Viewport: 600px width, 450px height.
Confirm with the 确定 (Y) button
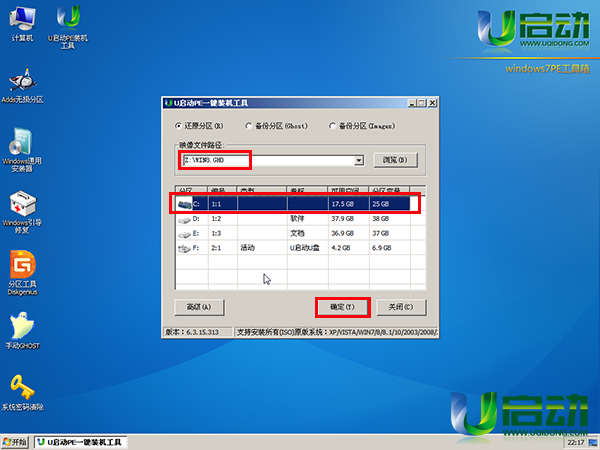(x=342, y=307)
